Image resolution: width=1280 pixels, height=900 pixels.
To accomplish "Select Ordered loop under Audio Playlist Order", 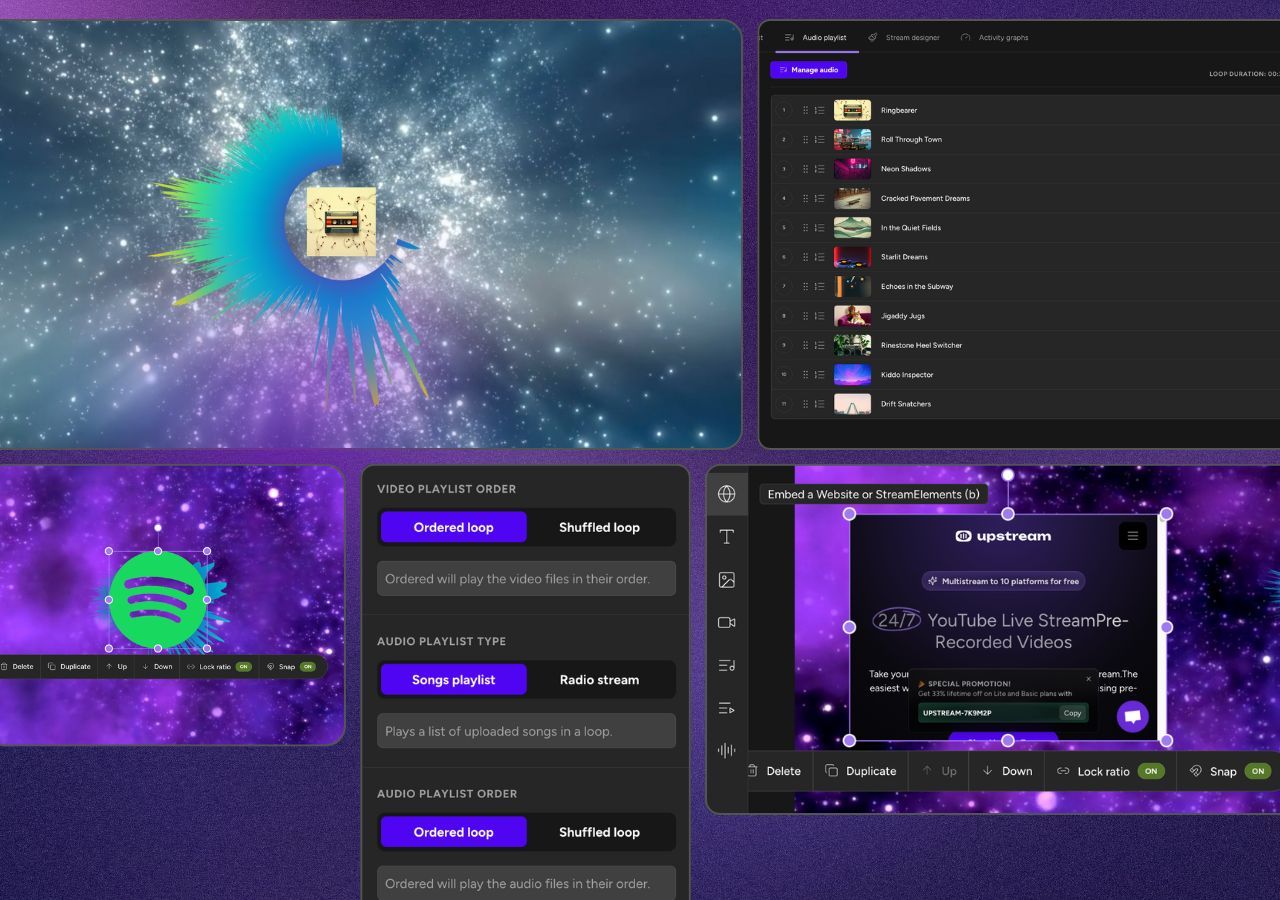I will click(453, 831).
